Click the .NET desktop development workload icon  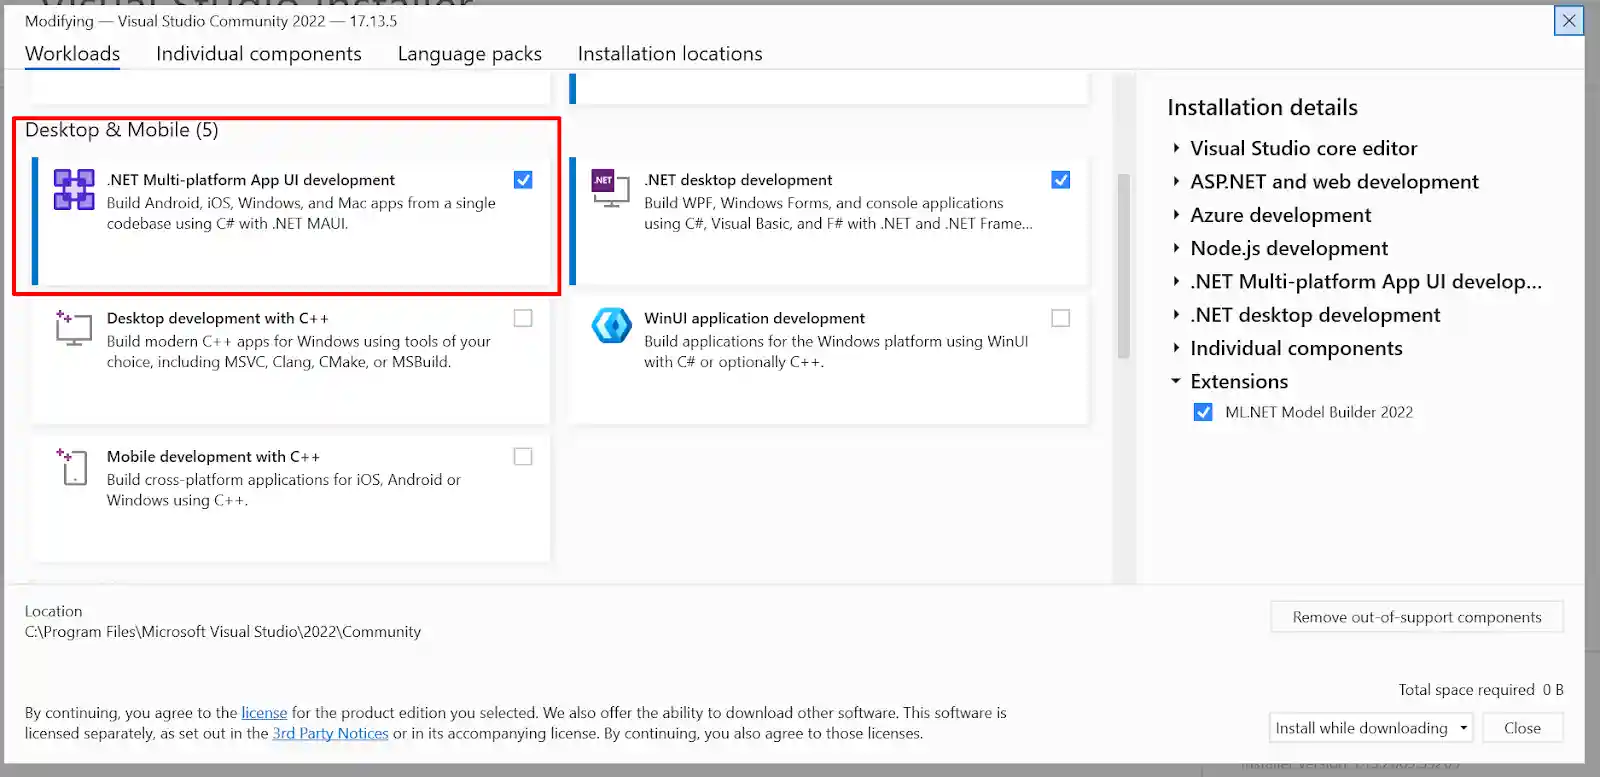610,188
